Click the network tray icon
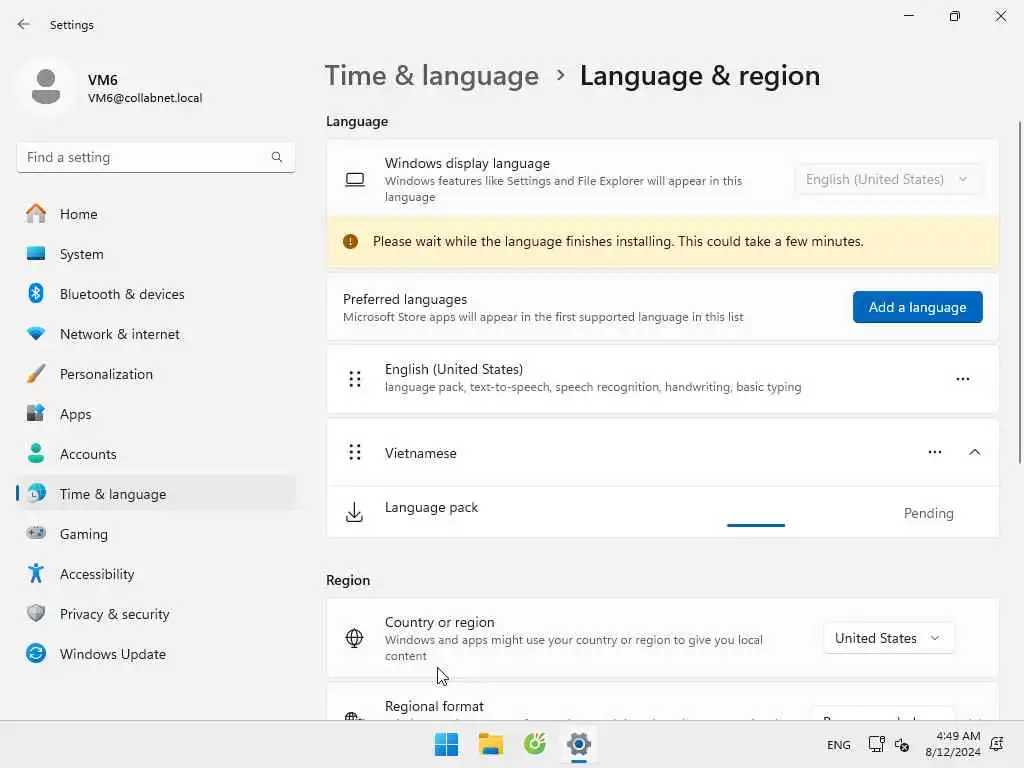This screenshot has height=768, width=1024. (x=876, y=744)
